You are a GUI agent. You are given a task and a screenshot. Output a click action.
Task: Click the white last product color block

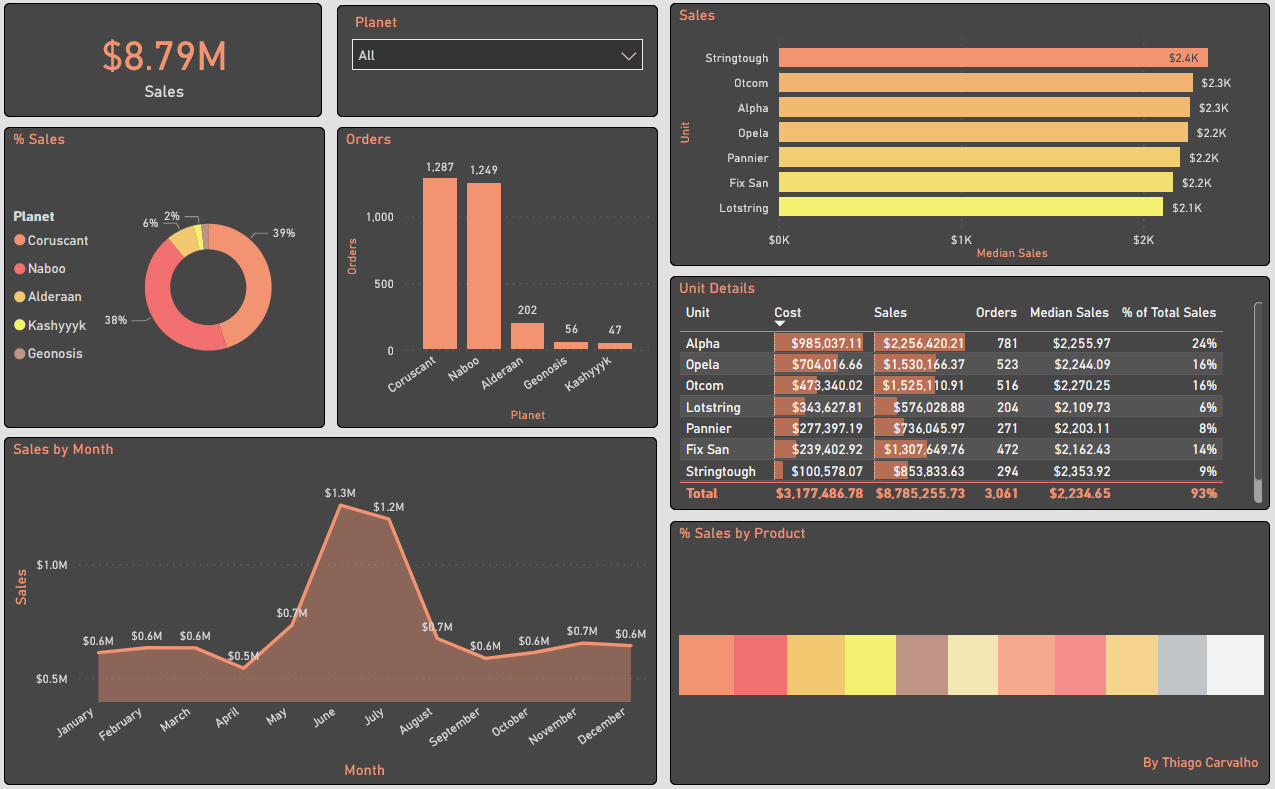pyautogui.click(x=1235, y=665)
